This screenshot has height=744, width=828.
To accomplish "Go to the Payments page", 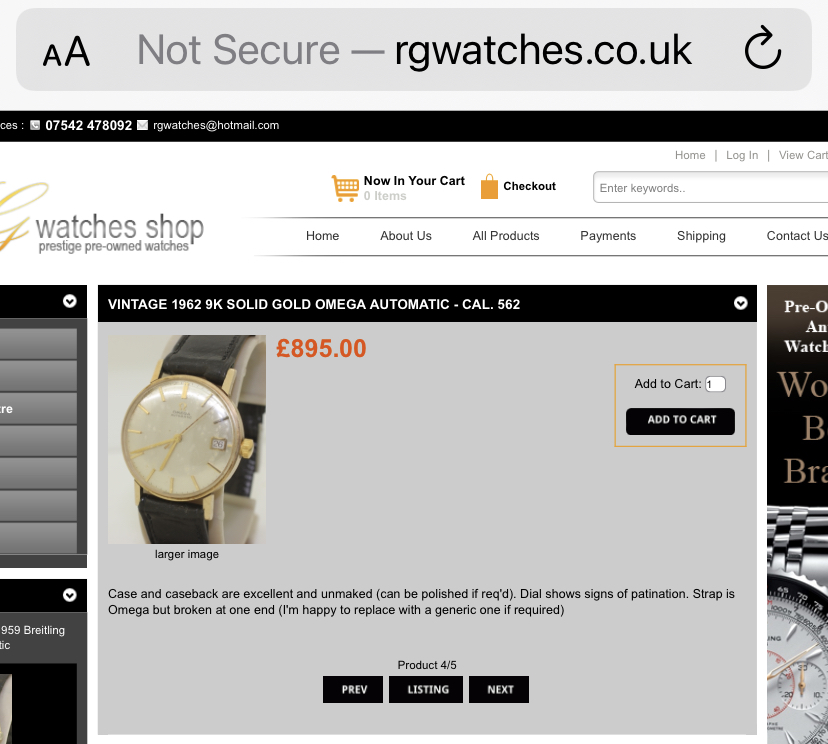I will pos(608,236).
